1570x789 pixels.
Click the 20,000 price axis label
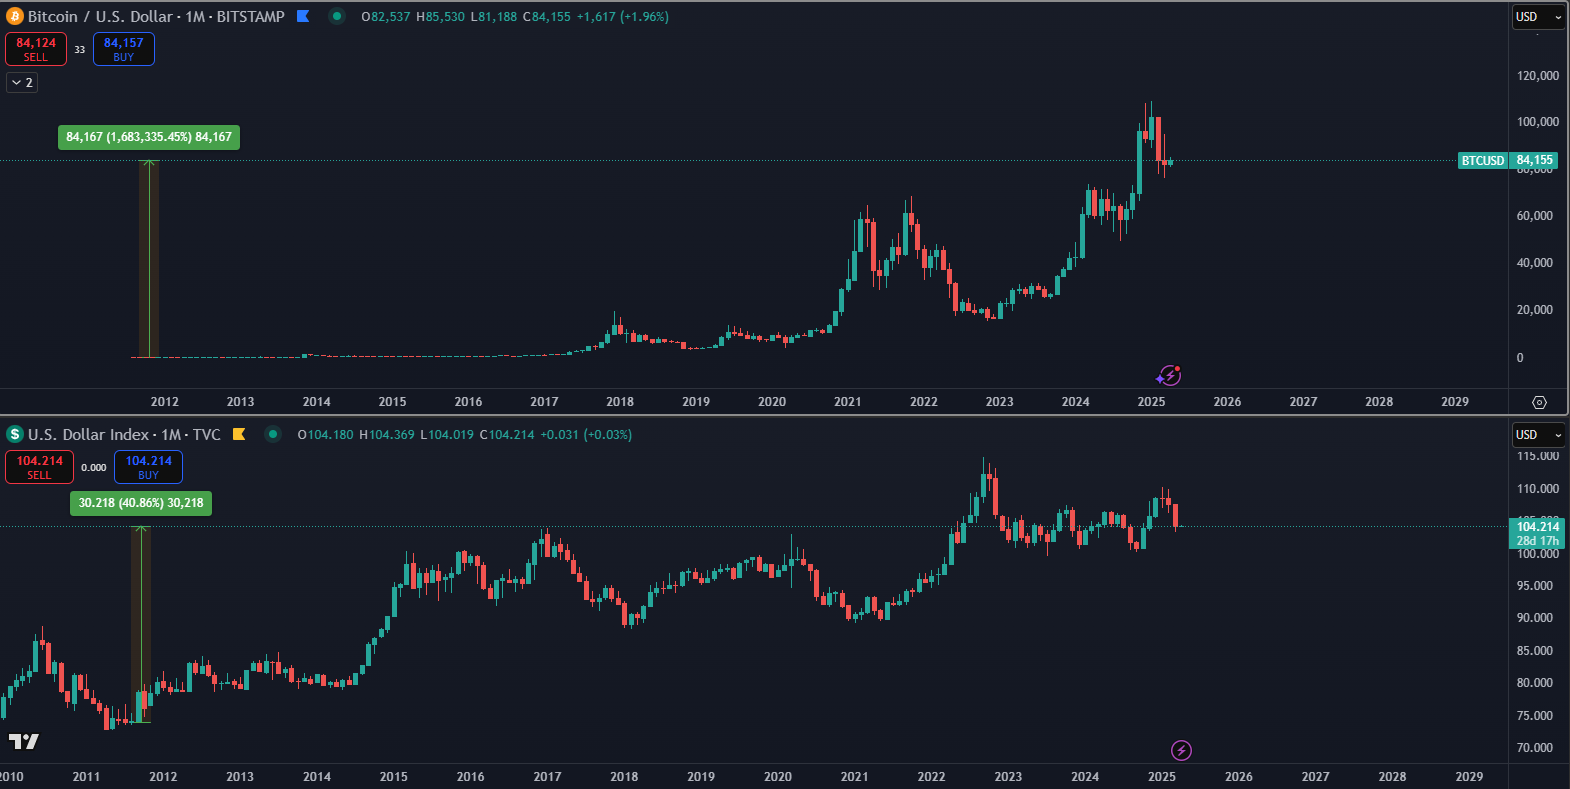pos(1535,310)
